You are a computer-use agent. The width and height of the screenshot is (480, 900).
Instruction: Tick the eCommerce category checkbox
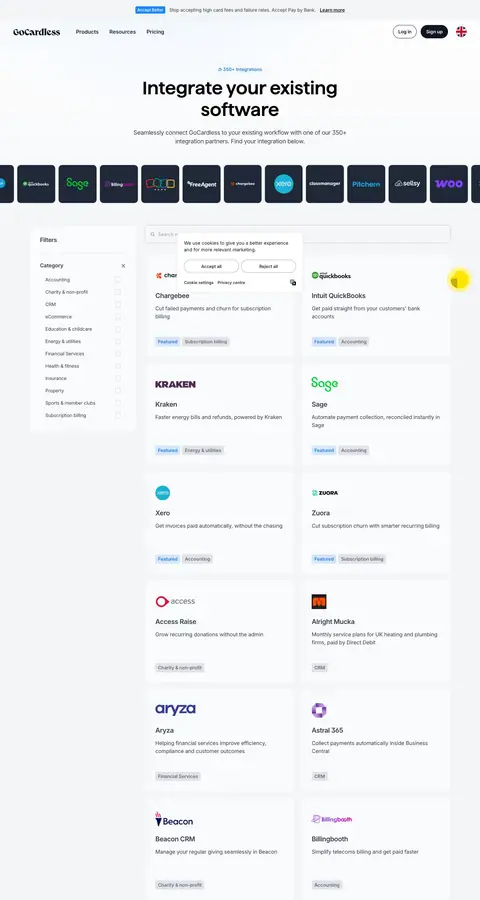(x=118, y=317)
